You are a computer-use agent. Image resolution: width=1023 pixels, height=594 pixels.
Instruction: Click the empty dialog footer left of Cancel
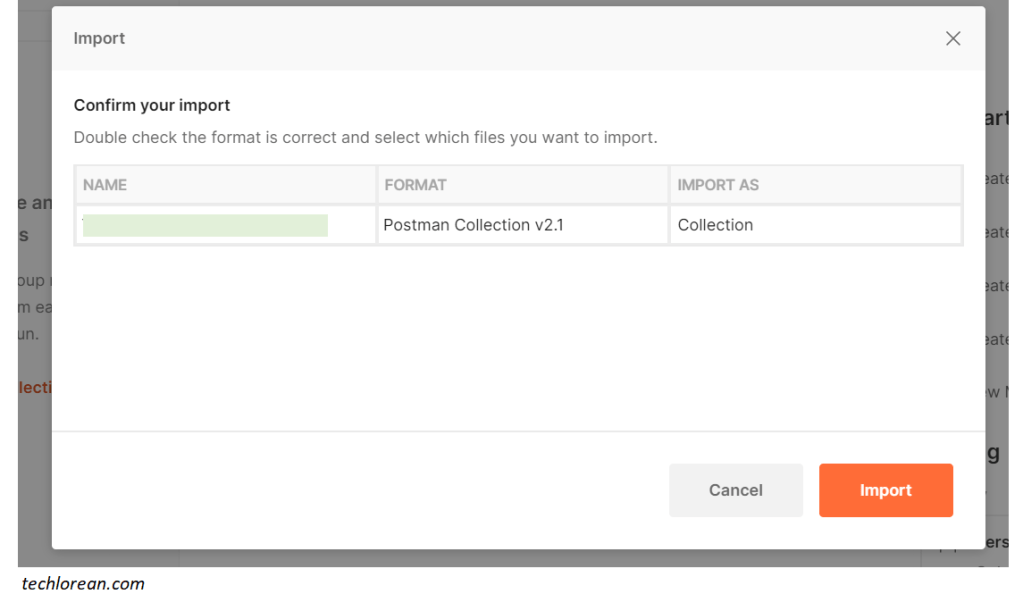tap(350, 490)
